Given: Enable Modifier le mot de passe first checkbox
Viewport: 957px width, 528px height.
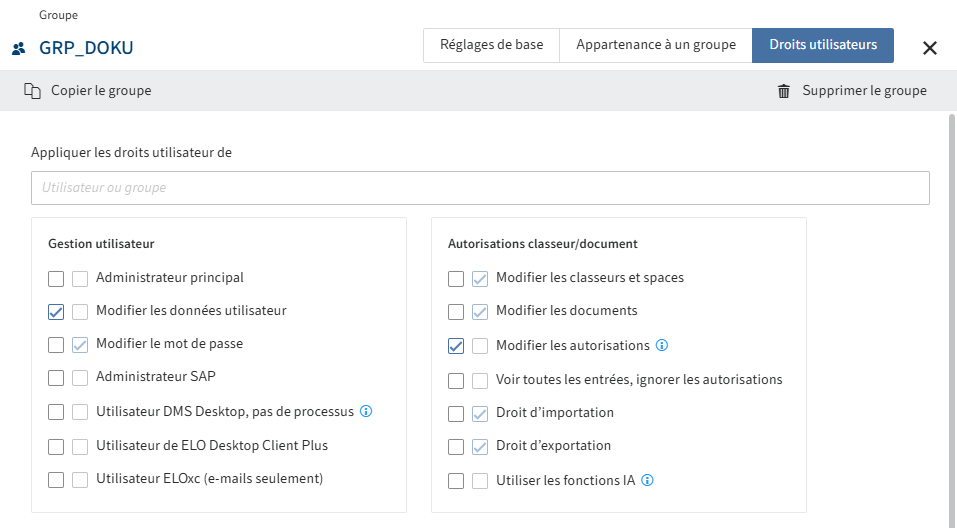Looking at the screenshot, I should pyautogui.click(x=56, y=345).
